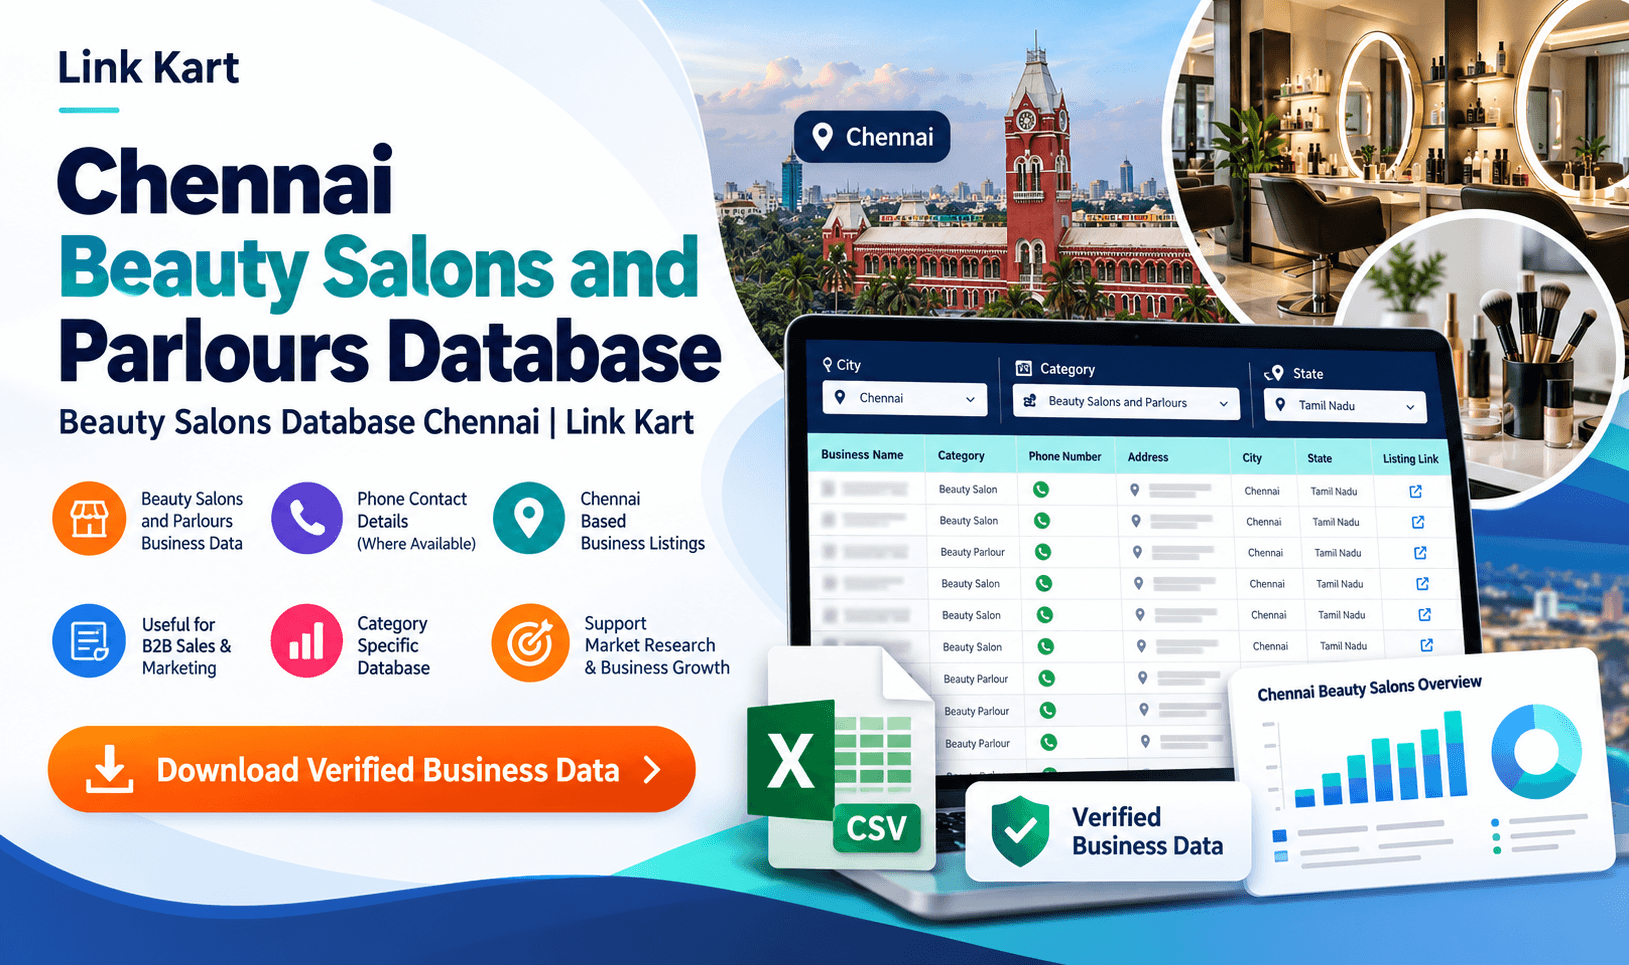Click Download Verified Business Data button
The width and height of the screenshot is (1629, 965).
coord(372,769)
